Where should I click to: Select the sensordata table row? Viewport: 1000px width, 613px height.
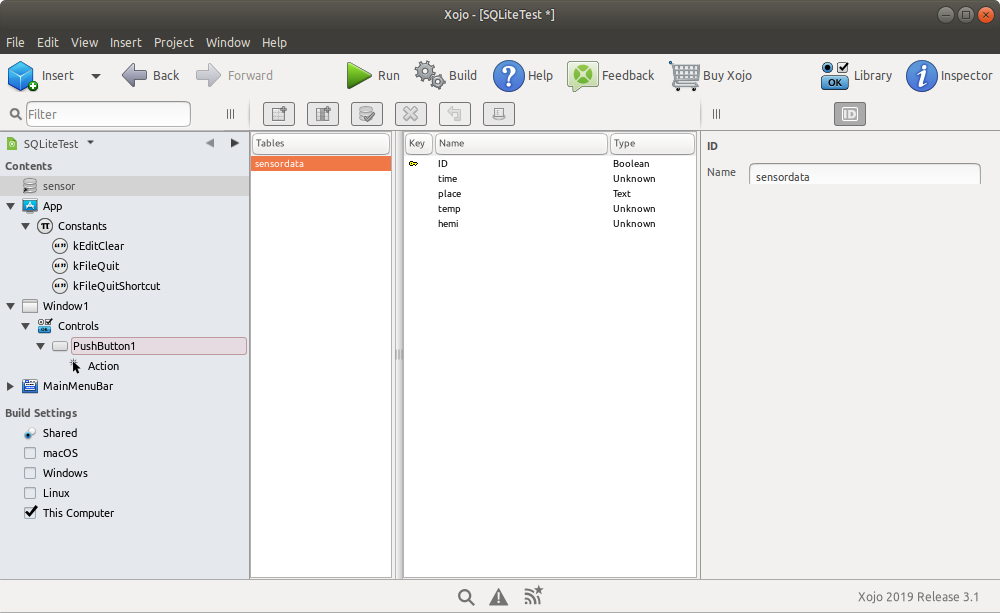321,164
